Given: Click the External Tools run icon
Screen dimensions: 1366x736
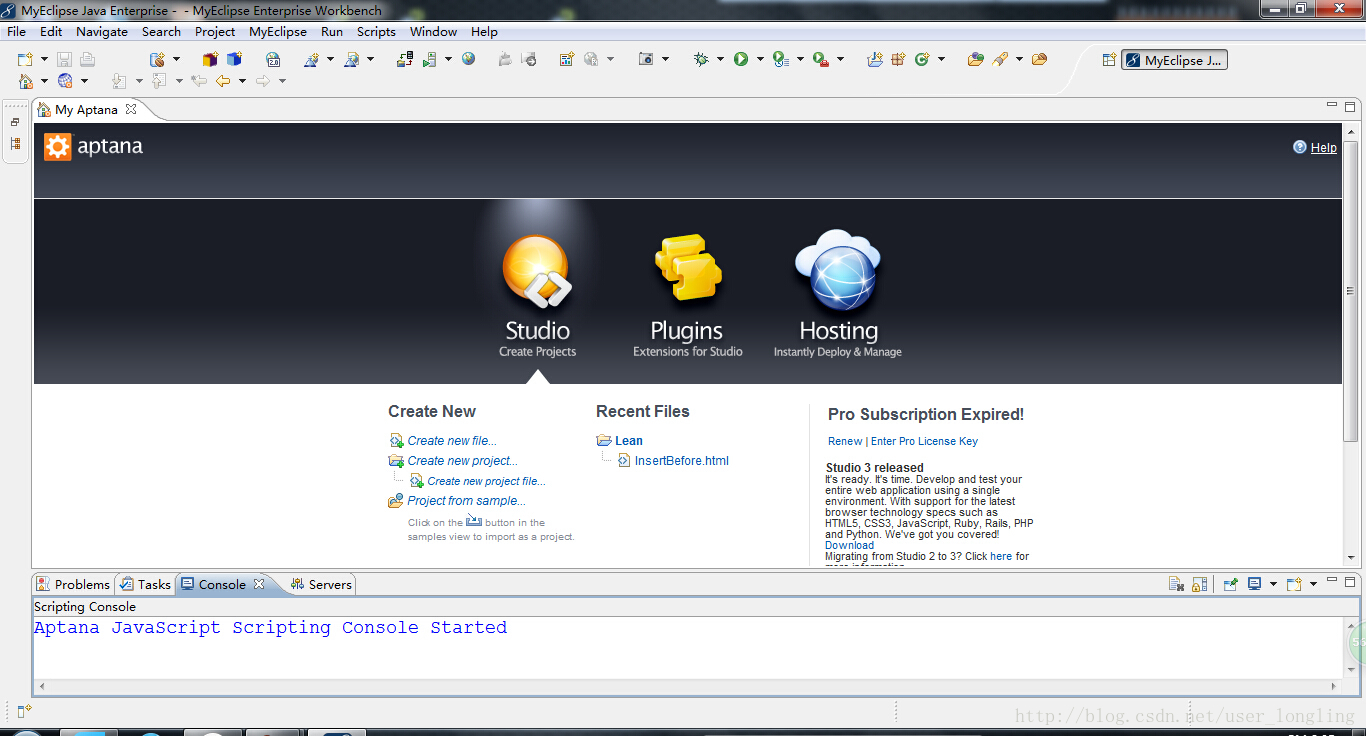Looking at the screenshot, I should (x=821, y=60).
